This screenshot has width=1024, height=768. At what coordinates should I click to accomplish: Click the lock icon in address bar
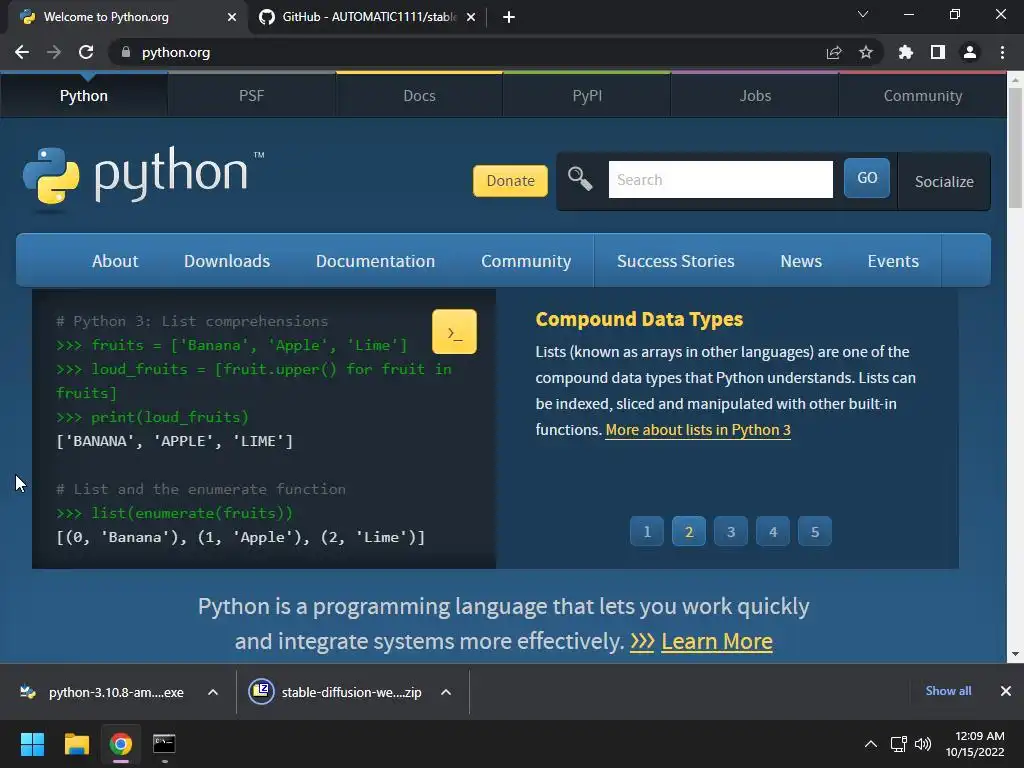(x=126, y=52)
